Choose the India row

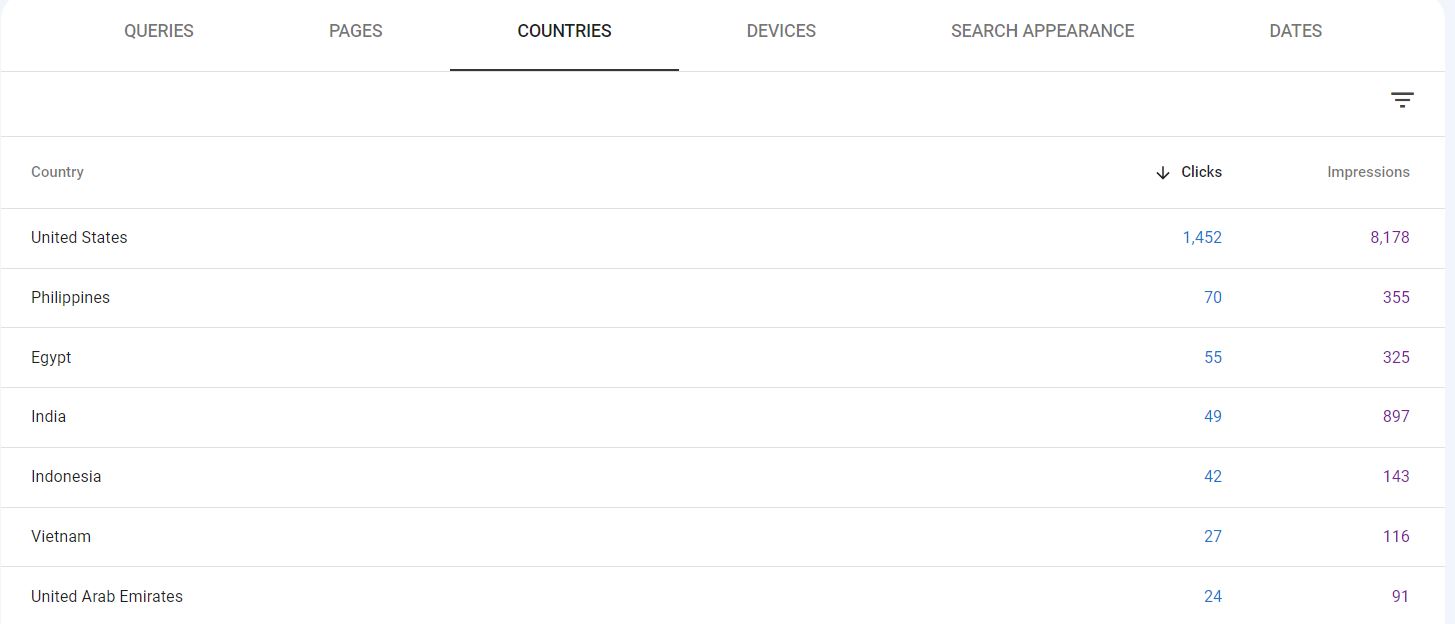click(x=727, y=417)
